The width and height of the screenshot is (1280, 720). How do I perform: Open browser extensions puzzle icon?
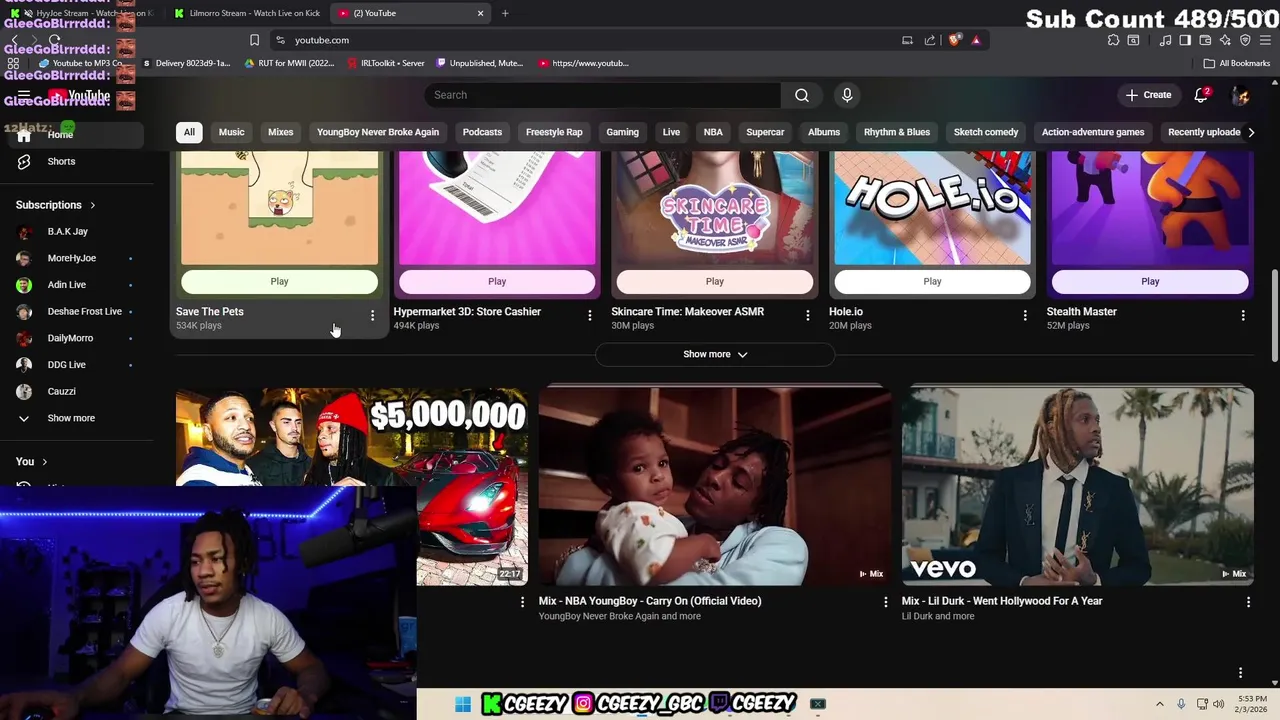(x=1113, y=40)
